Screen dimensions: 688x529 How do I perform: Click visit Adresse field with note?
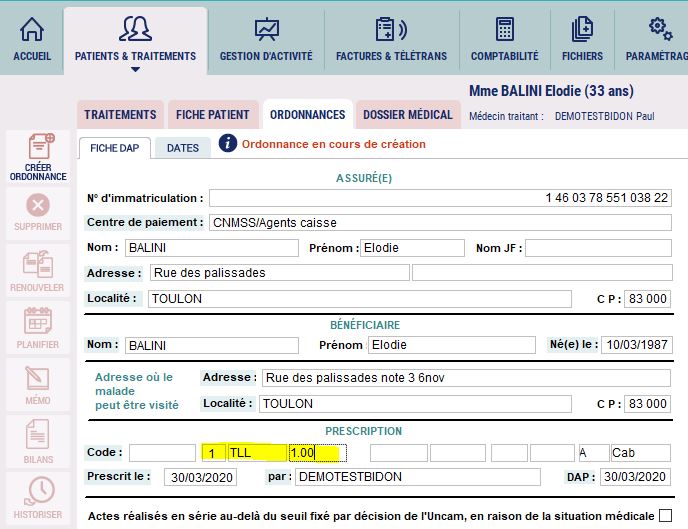466,378
